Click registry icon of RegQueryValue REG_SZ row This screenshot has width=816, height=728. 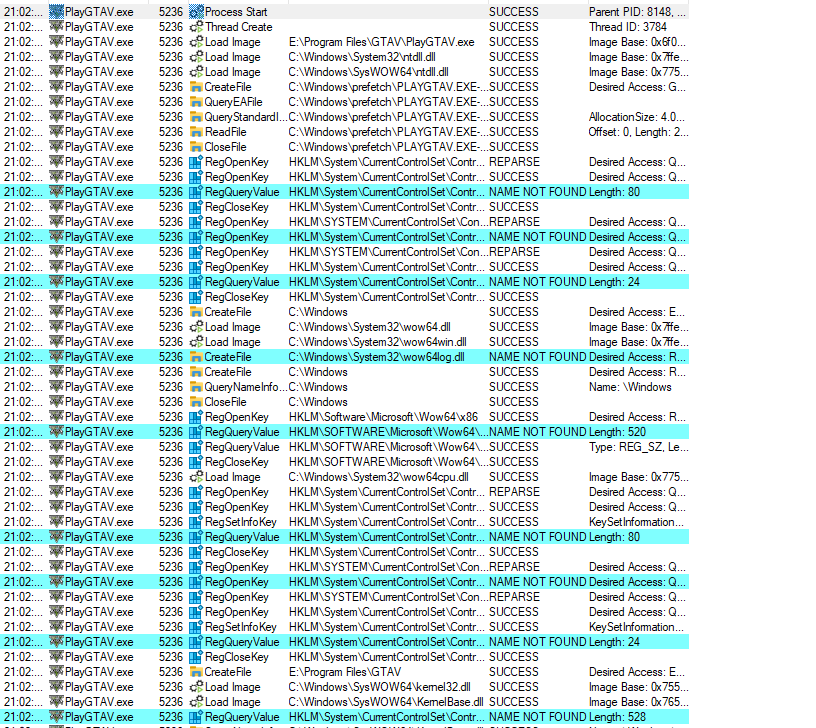coord(196,447)
